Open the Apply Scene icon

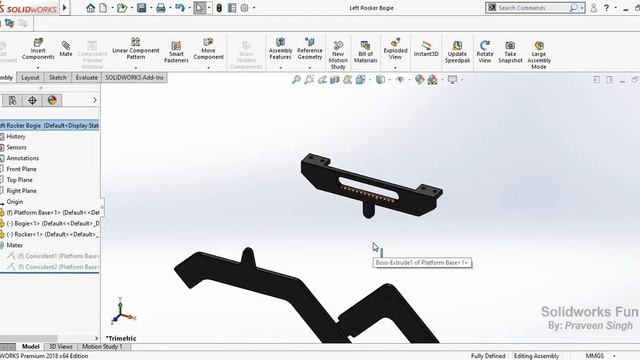(x=432, y=80)
